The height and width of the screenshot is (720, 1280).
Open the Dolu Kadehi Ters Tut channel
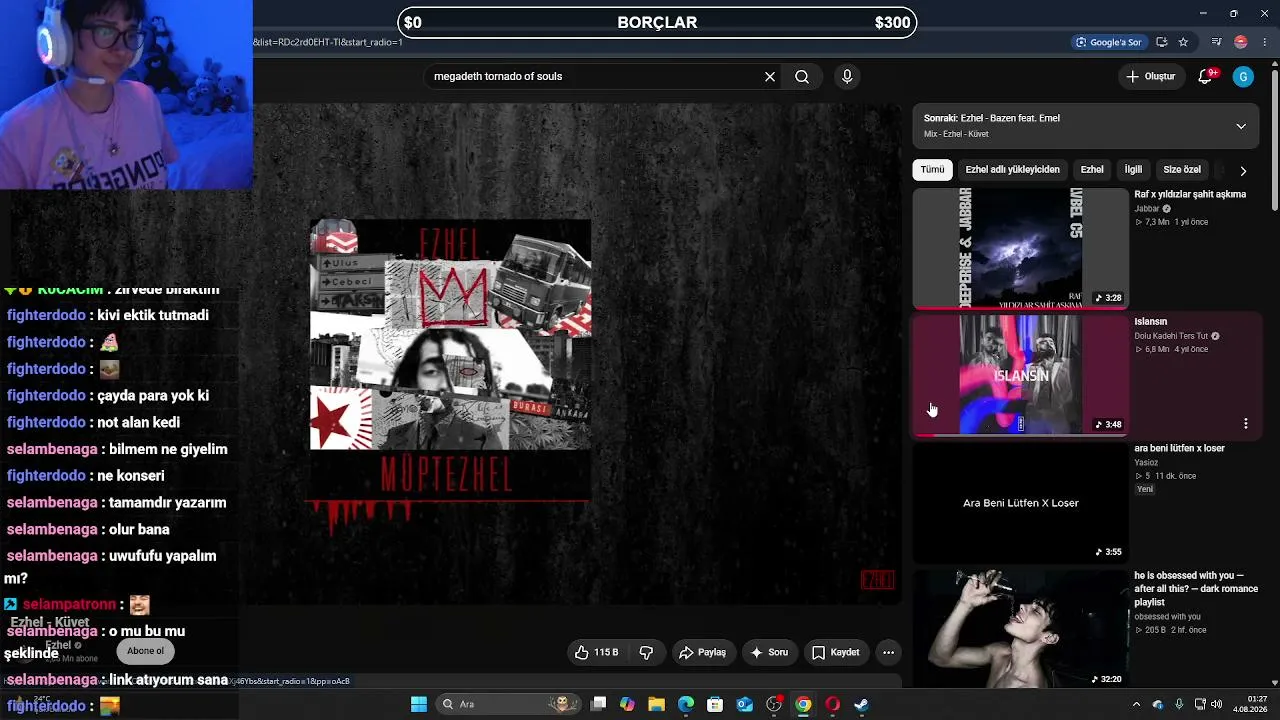pos(1171,336)
